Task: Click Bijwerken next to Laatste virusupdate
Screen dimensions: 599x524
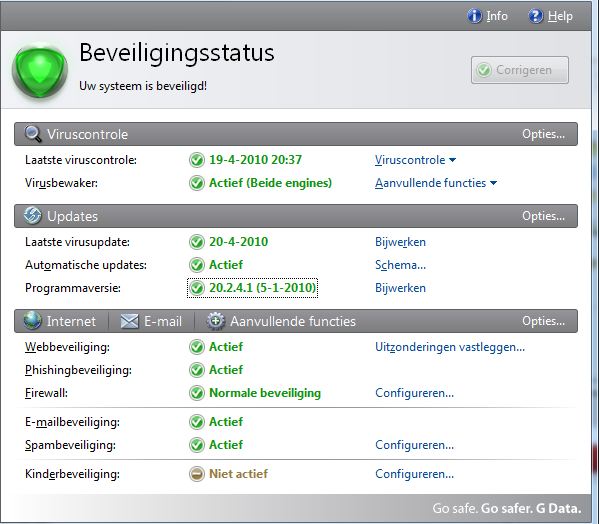Action: click(400, 242)
